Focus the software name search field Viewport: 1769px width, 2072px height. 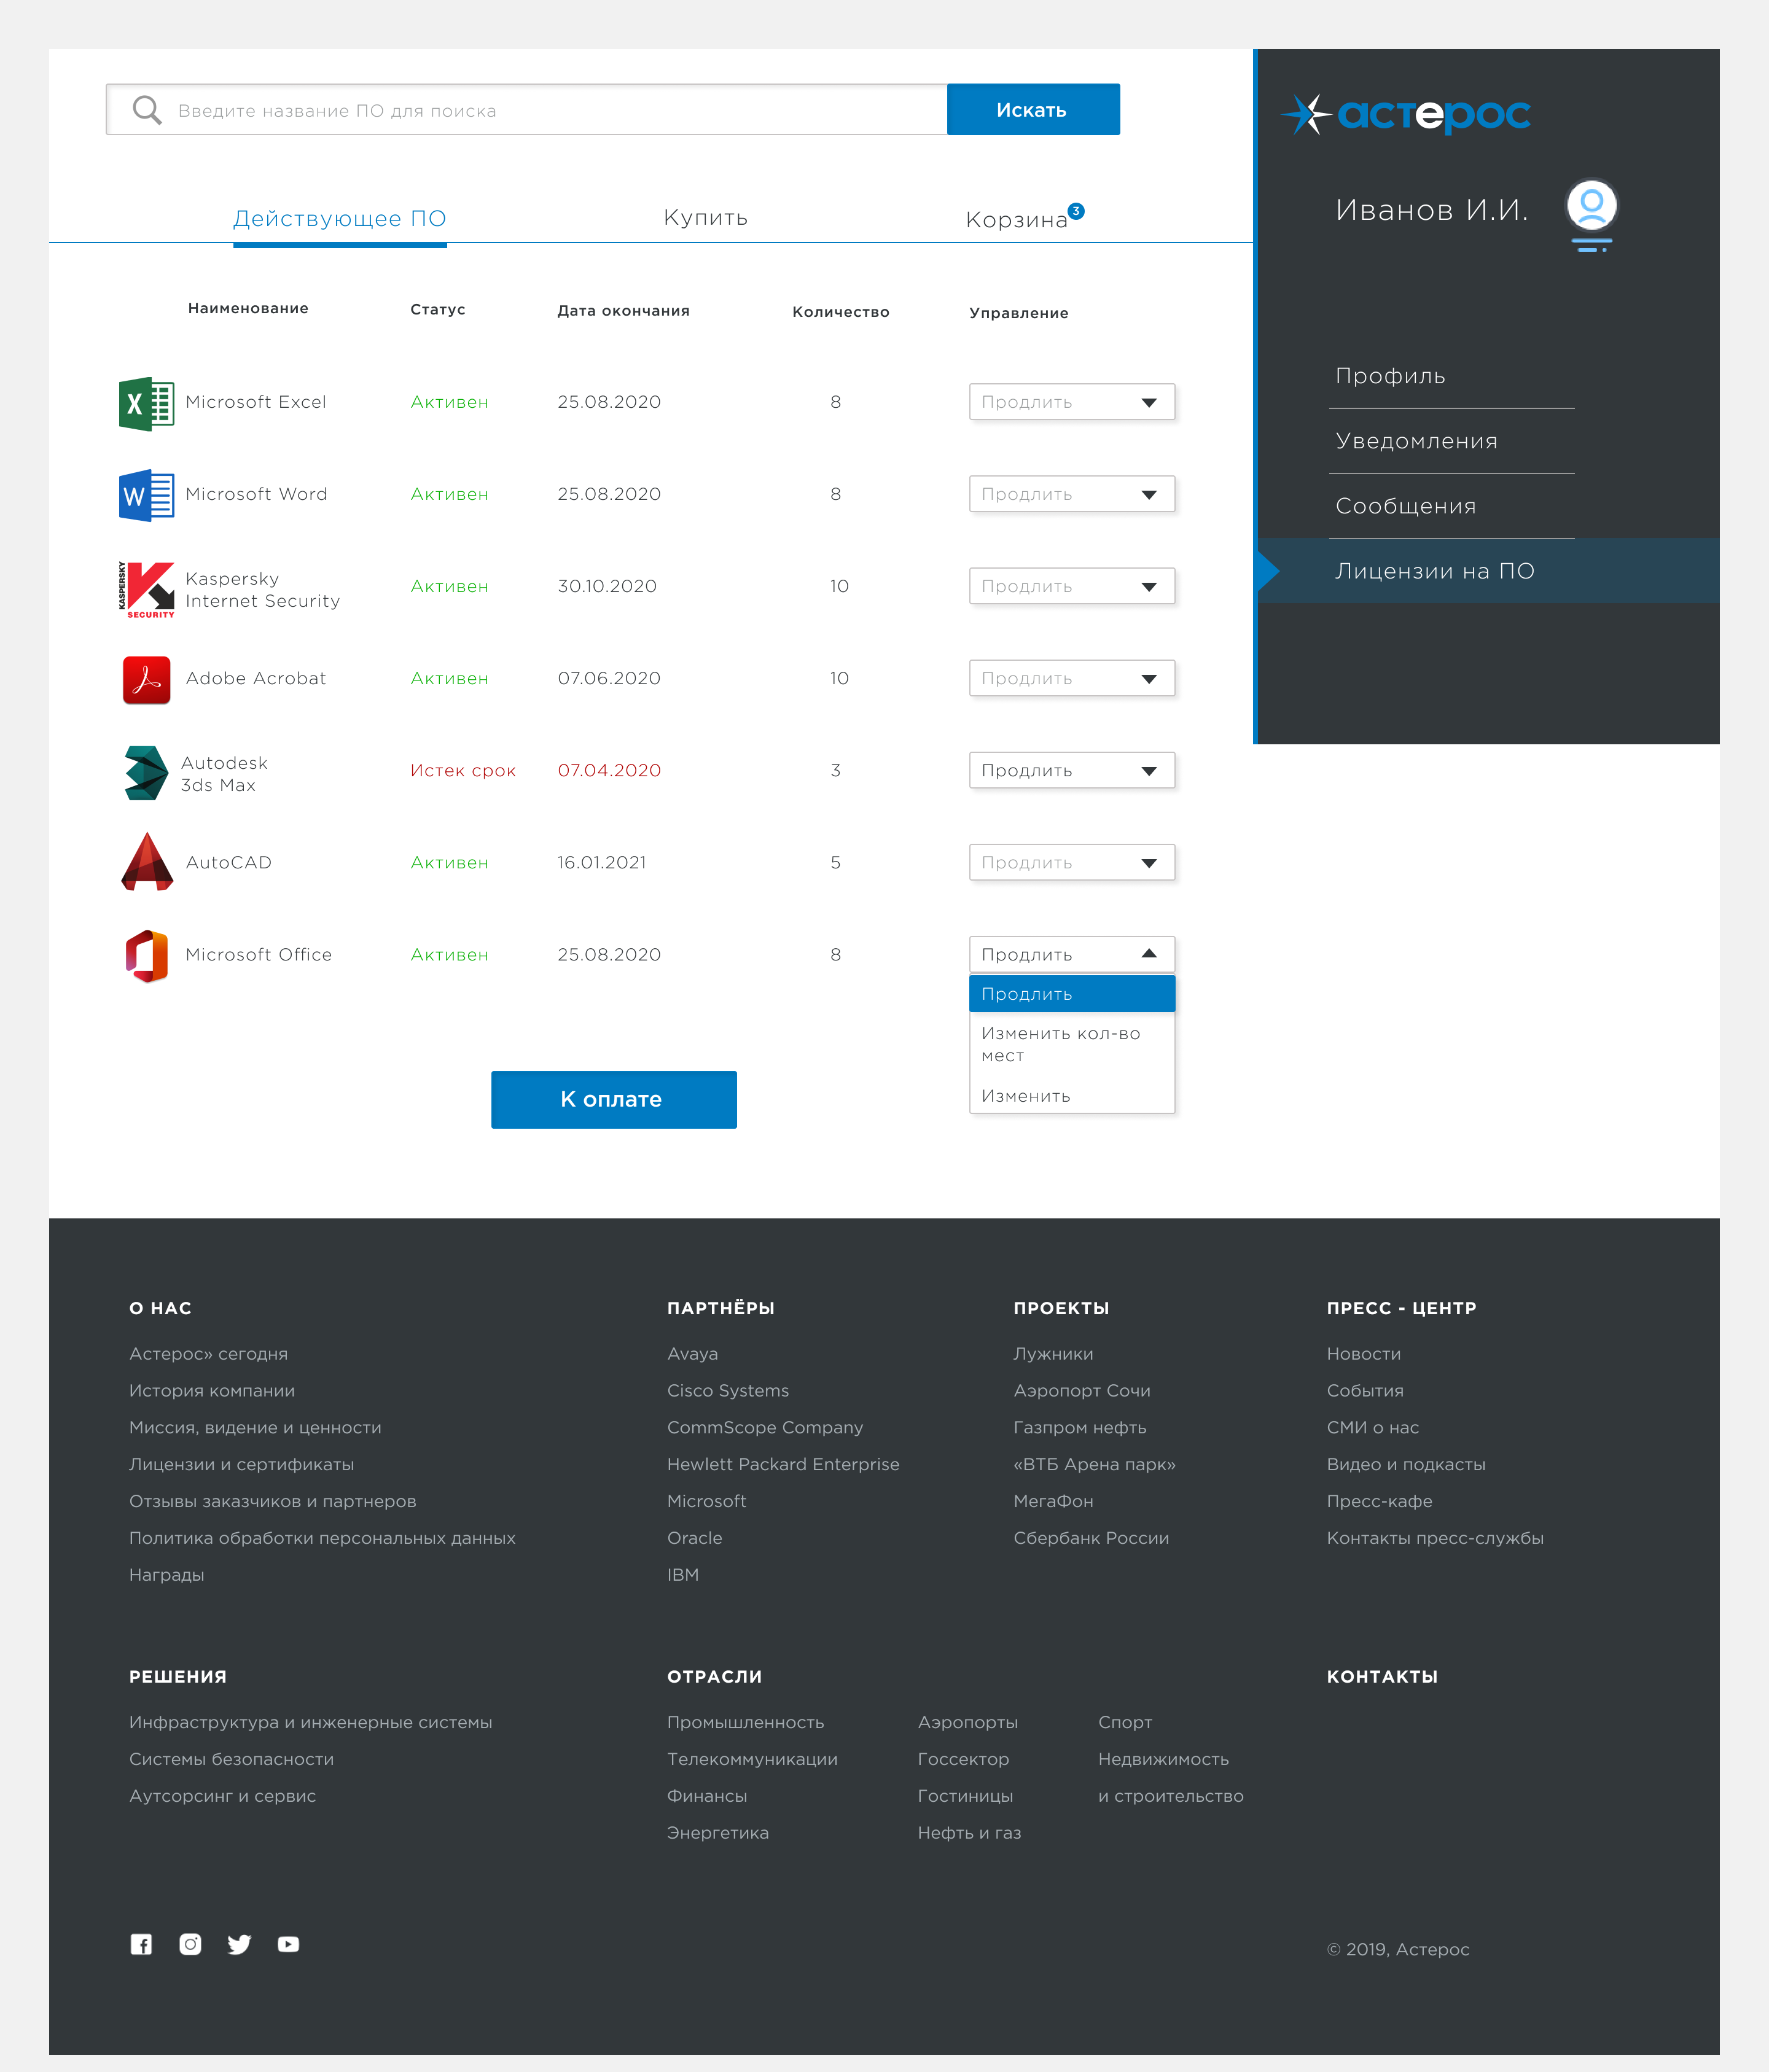pos(527,110)
